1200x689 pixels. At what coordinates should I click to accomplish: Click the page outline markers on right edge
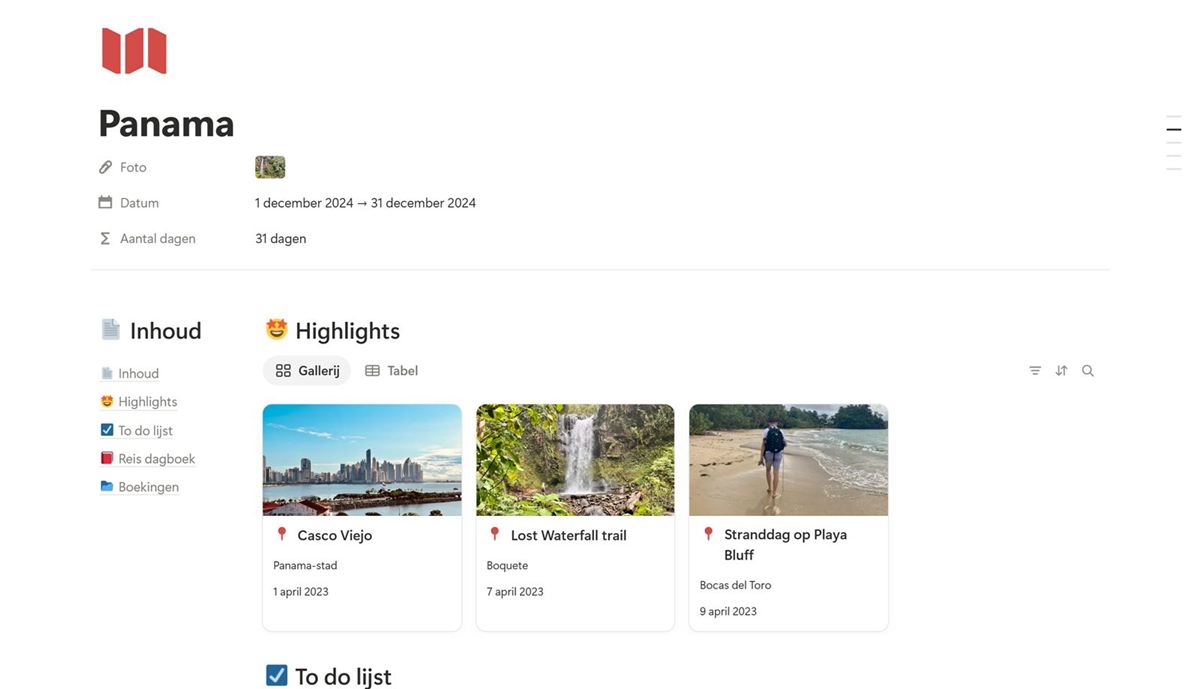[x=1174, y=143]
